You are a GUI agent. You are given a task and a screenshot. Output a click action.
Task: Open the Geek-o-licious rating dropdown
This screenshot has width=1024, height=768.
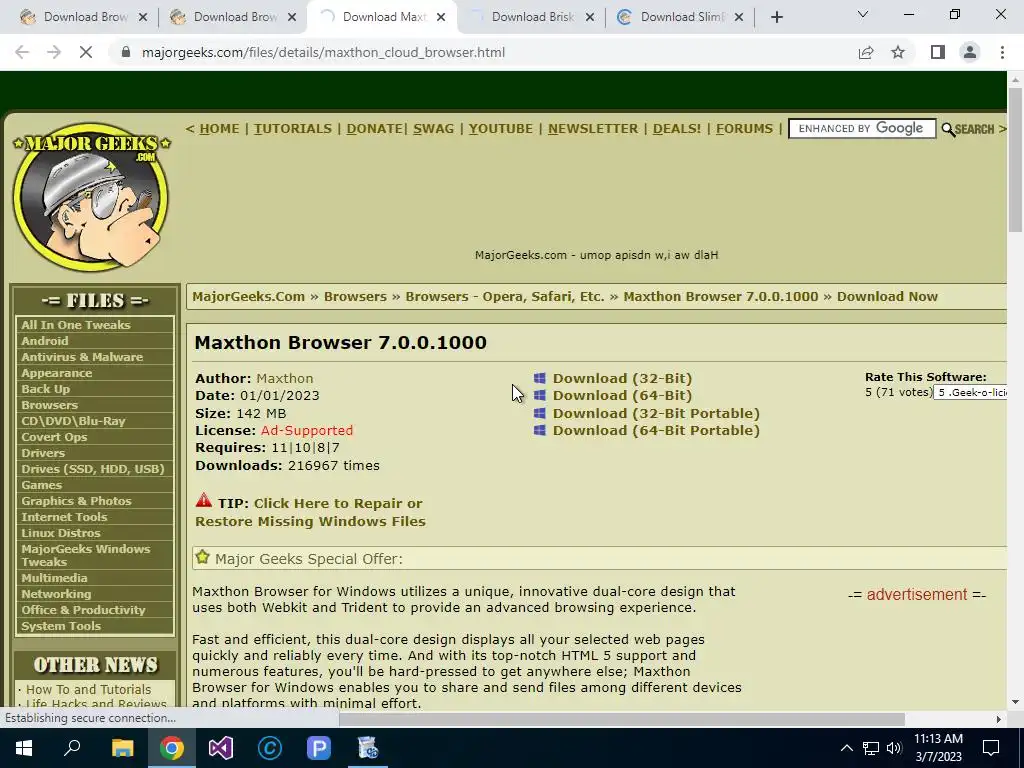click(x=970, y=392)
